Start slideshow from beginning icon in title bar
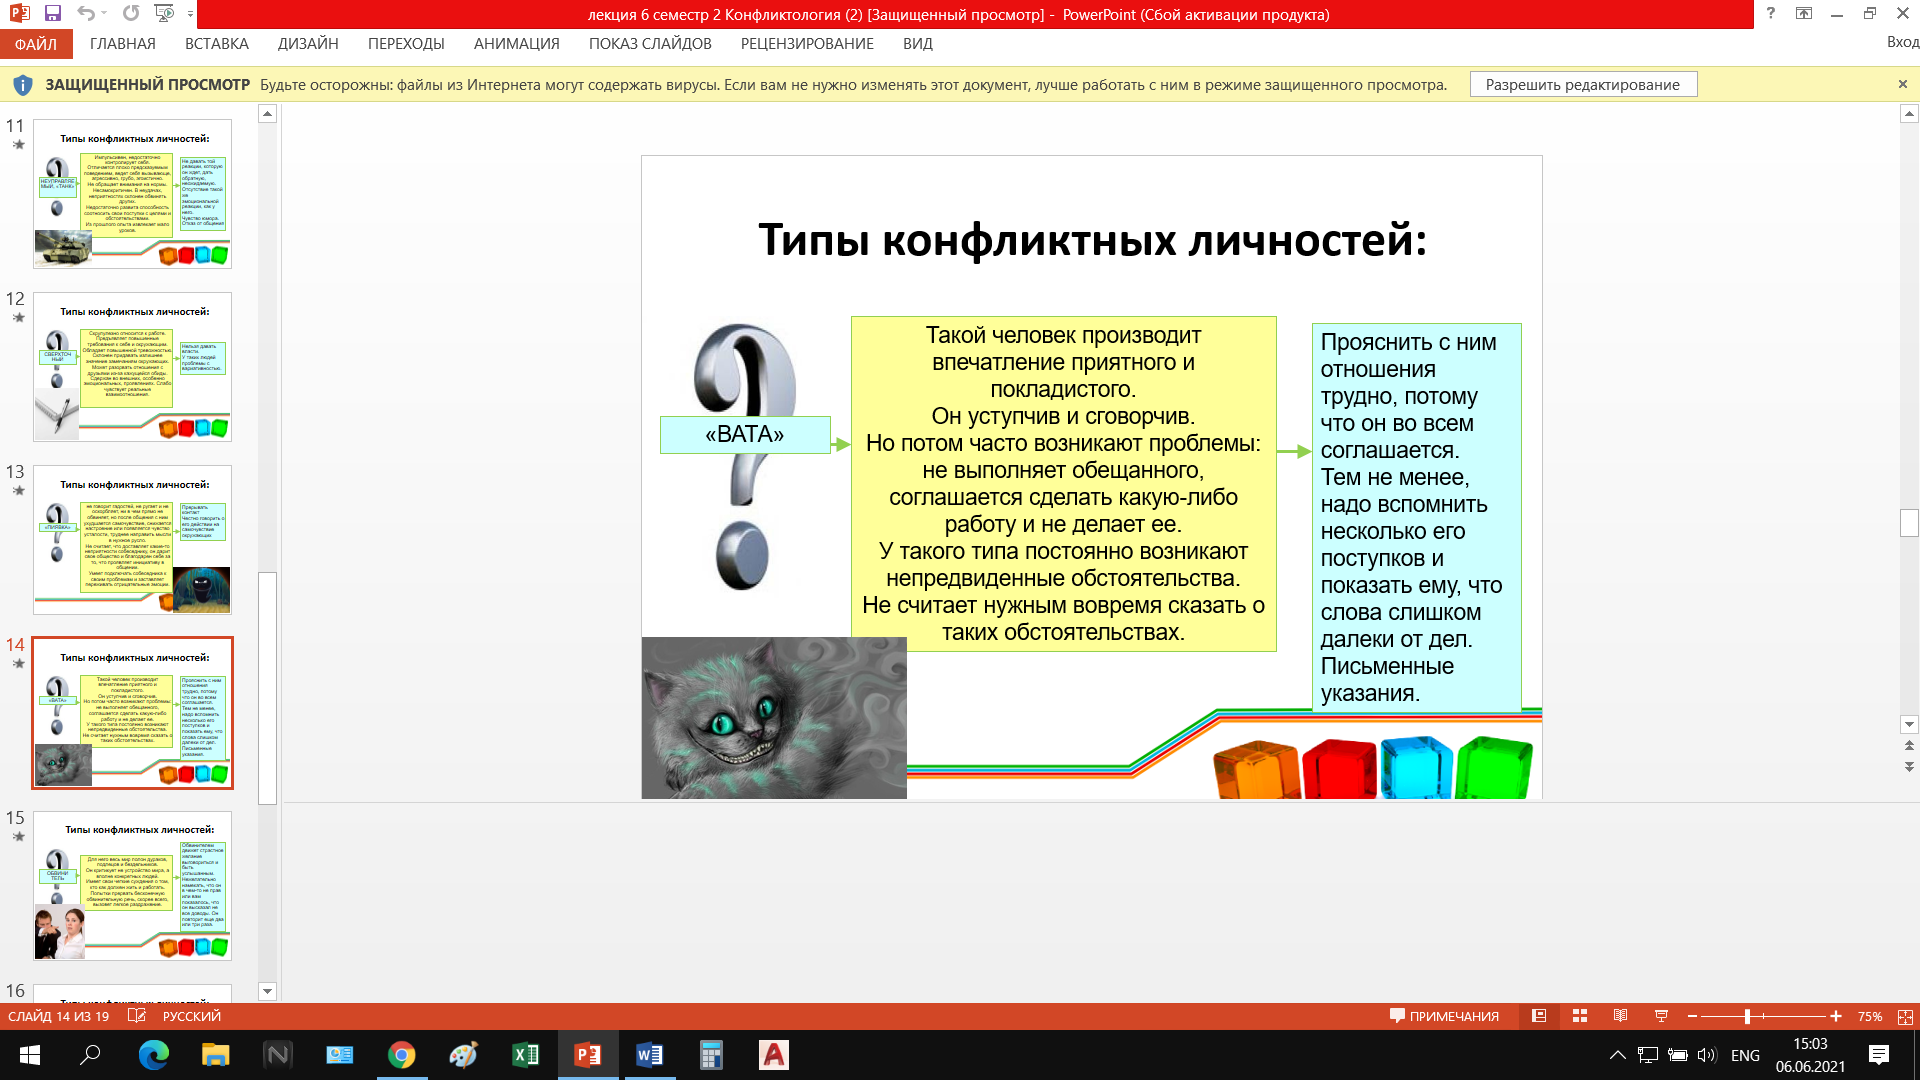The height and width of the screenshot is (1080, 1920). click(165, 14)
